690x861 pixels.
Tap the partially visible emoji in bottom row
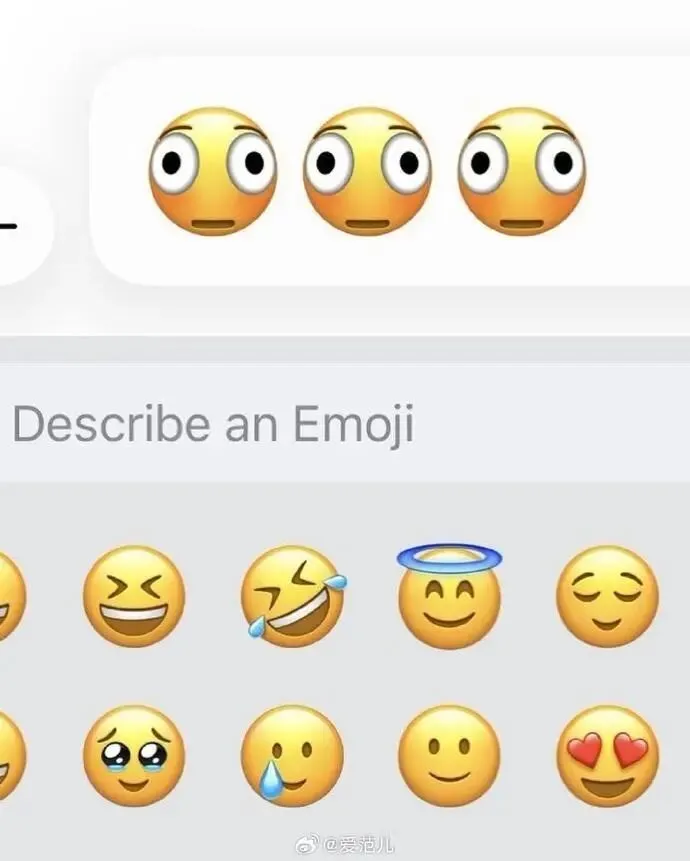click(x=12, y=756)
